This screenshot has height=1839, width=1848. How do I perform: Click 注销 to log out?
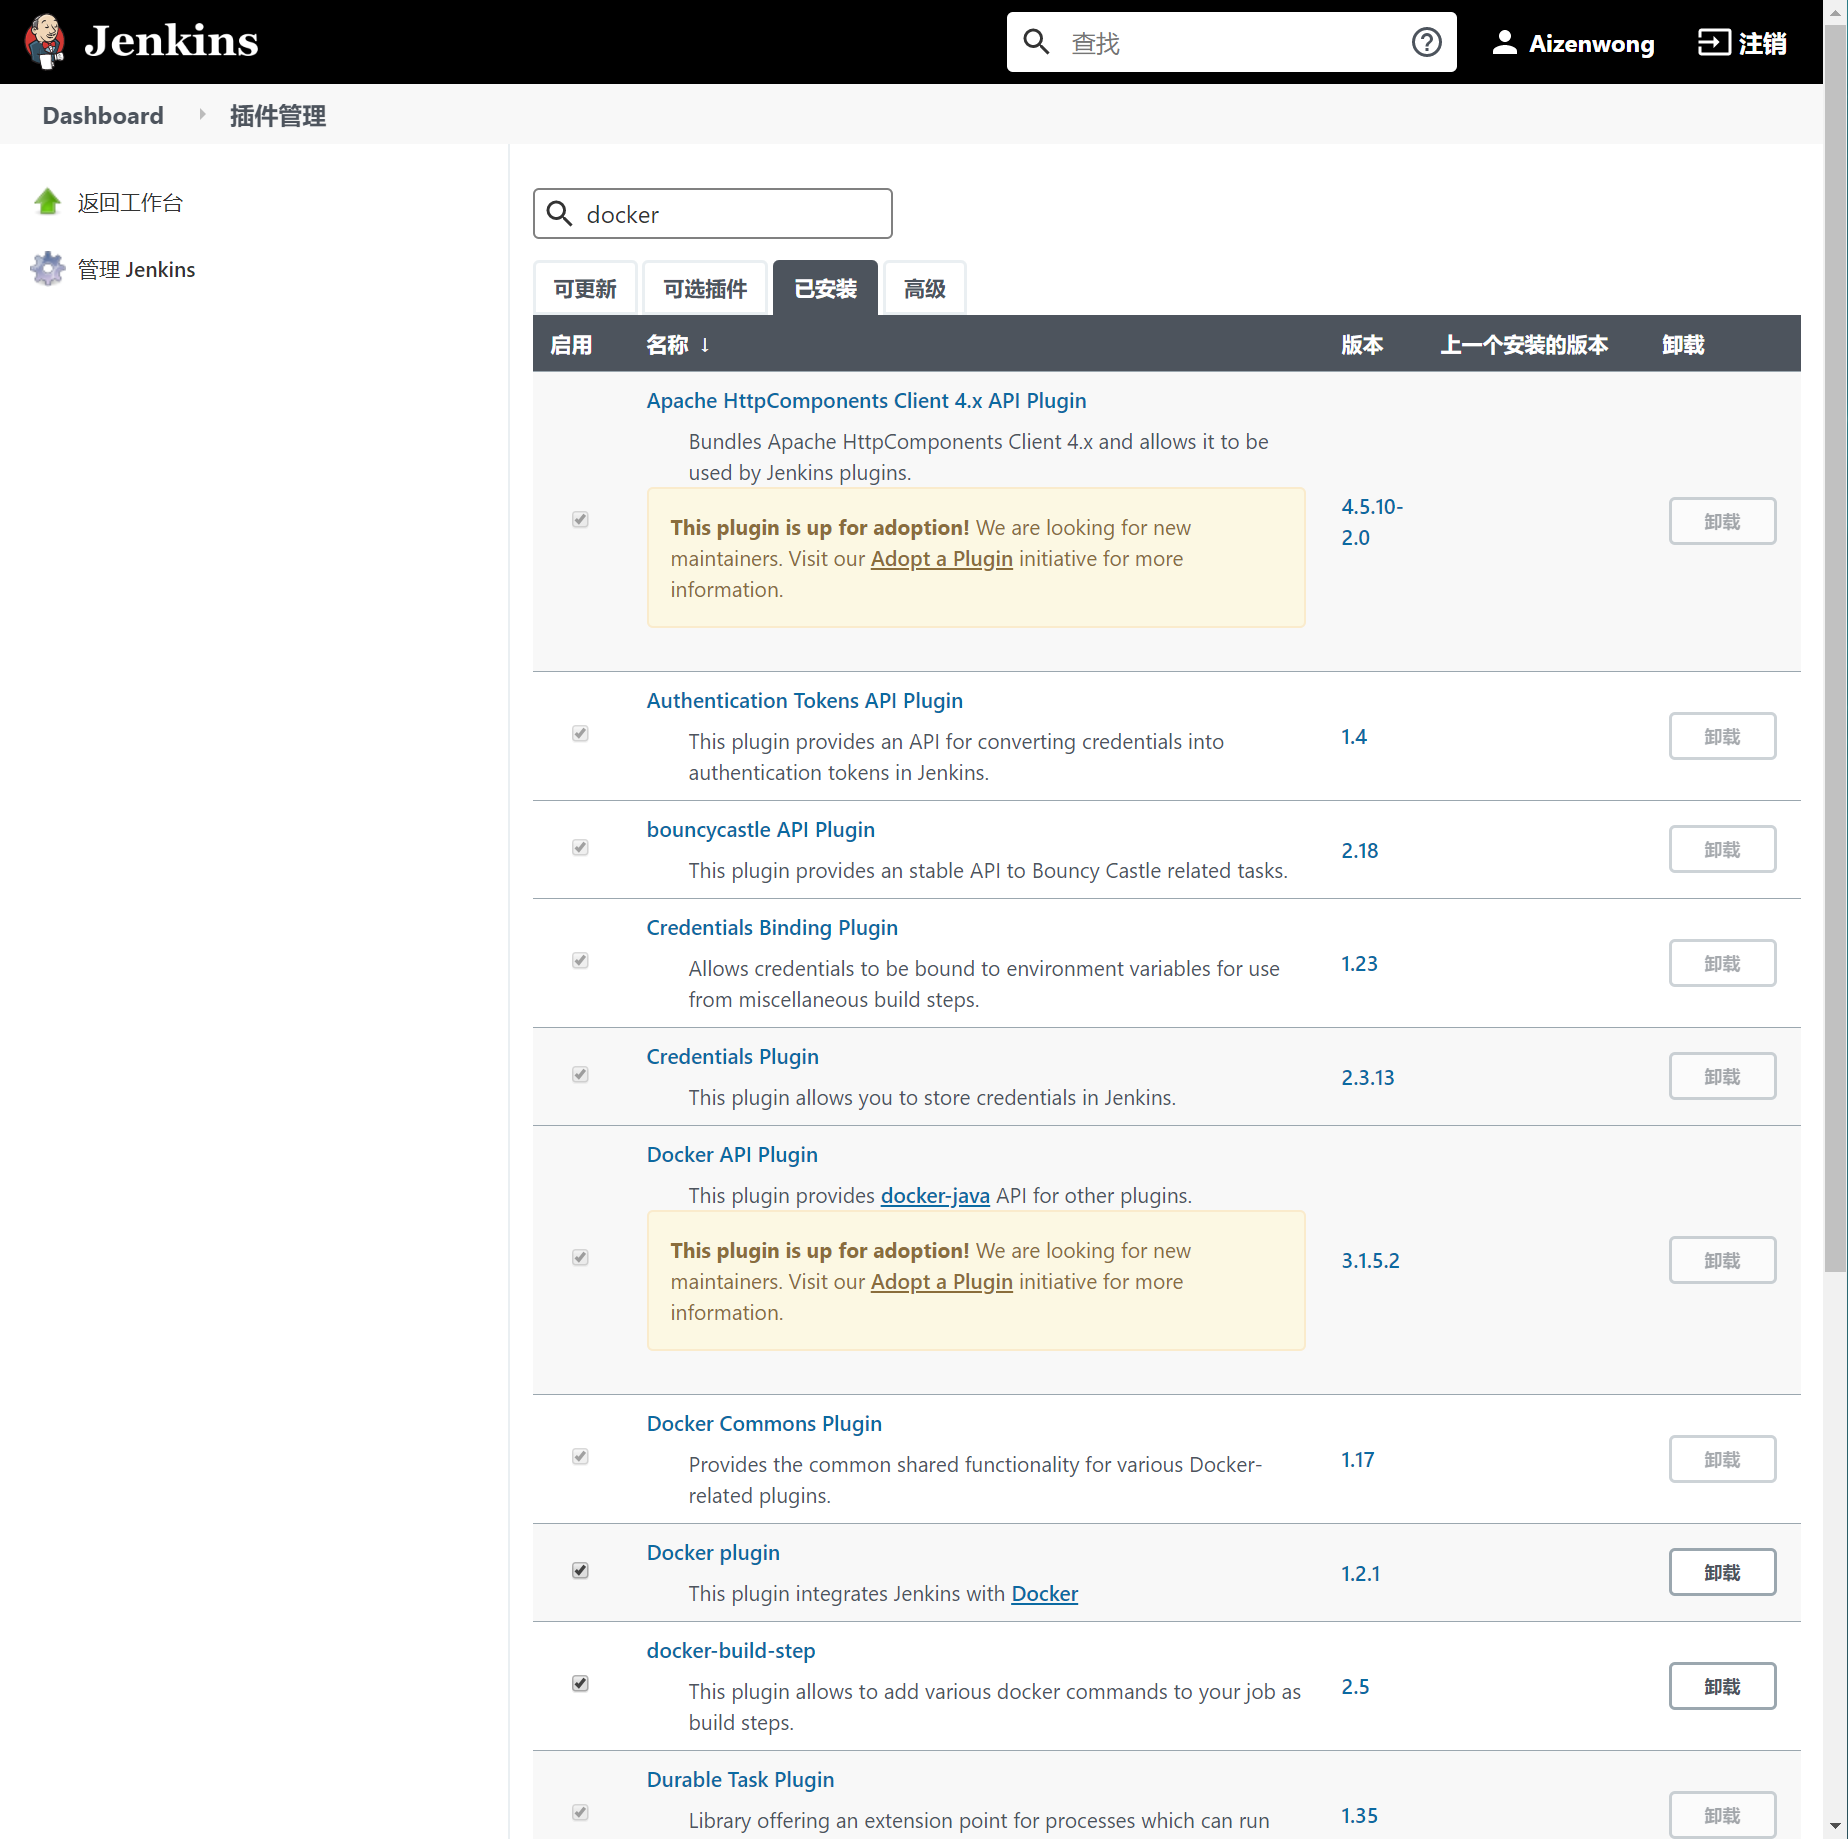click(x=1762, y=43)
